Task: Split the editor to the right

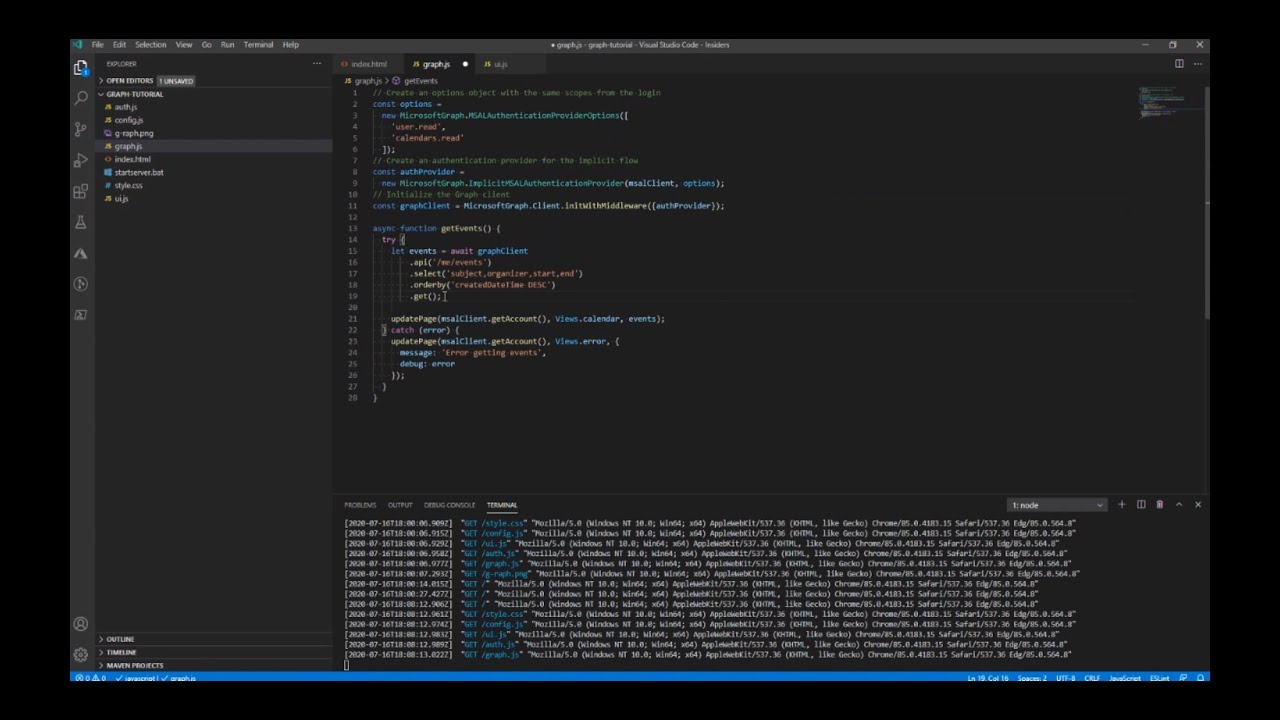Action: (x=1179, y=64)
